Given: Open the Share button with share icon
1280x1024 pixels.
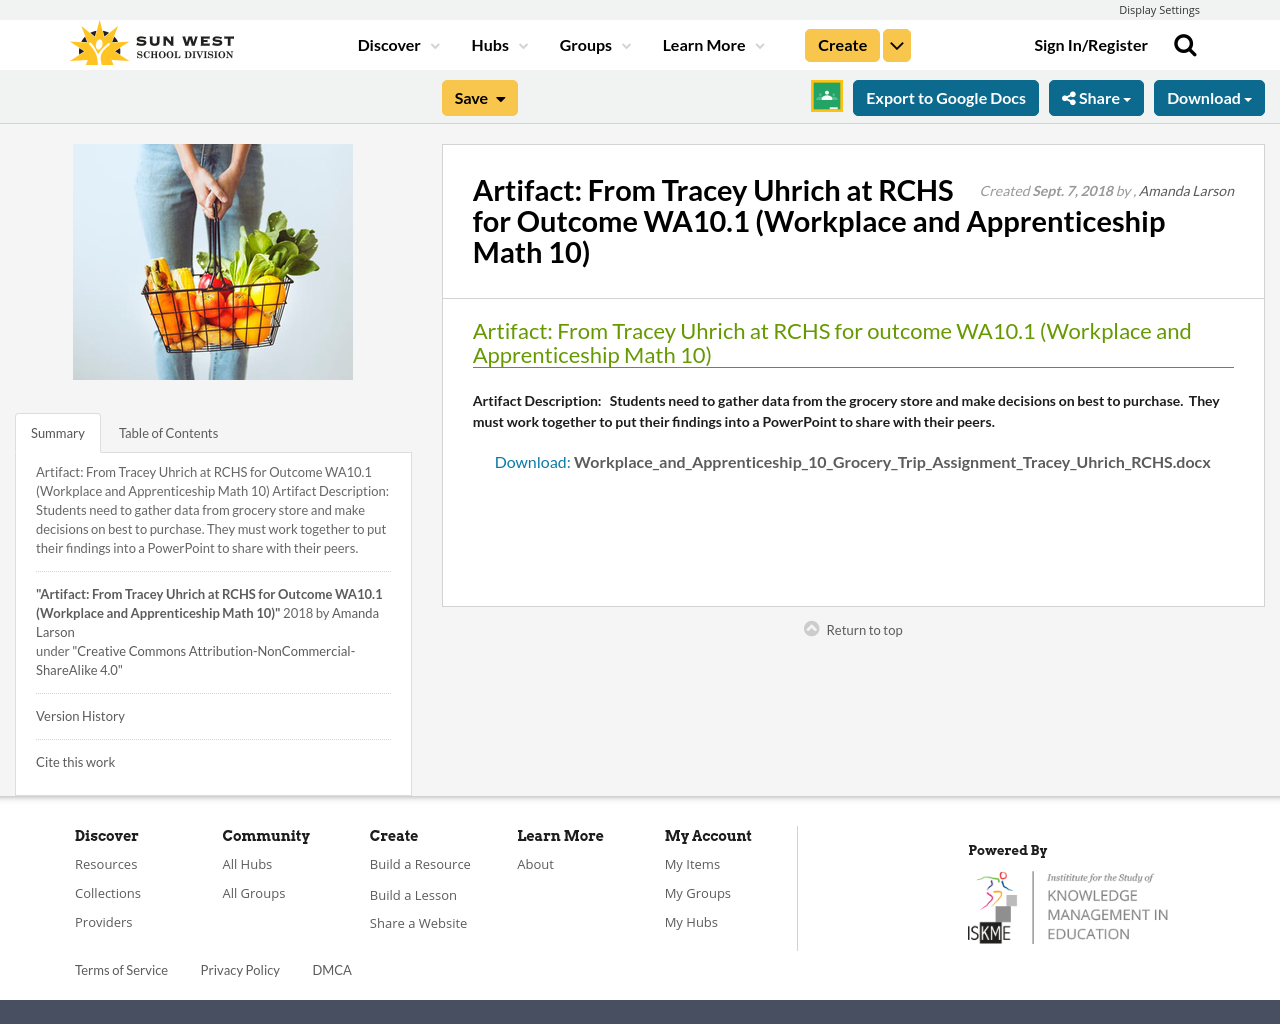Looking at the screenshot, I should (x=1096, y=98).
